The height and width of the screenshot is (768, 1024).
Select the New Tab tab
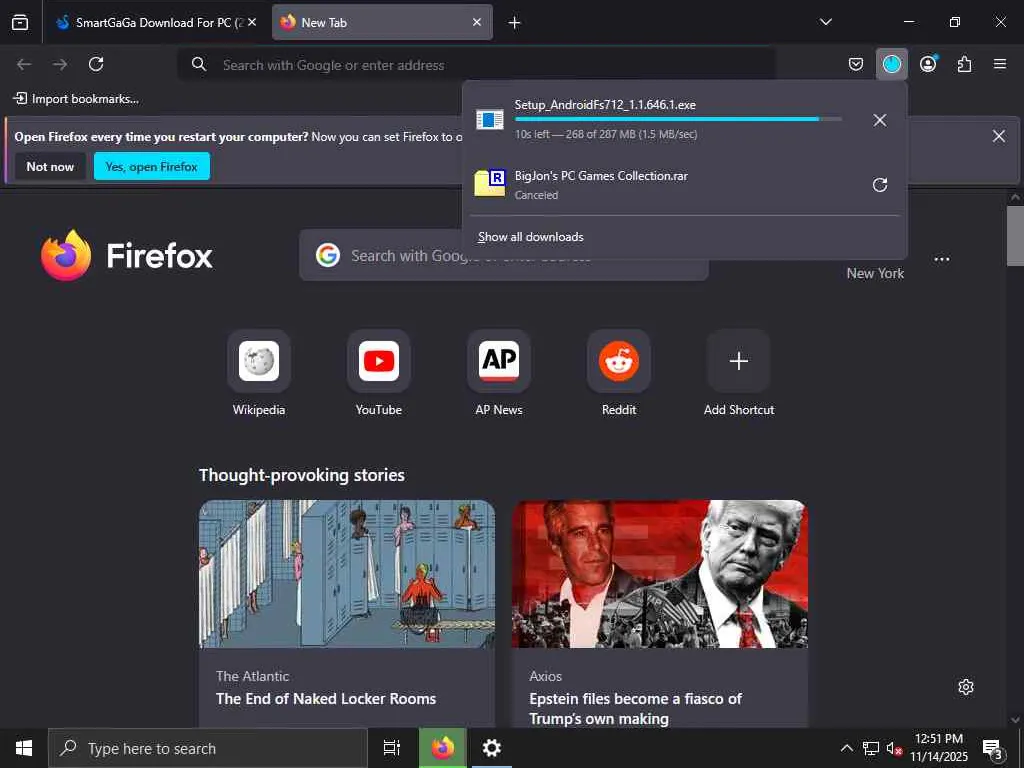382,22
